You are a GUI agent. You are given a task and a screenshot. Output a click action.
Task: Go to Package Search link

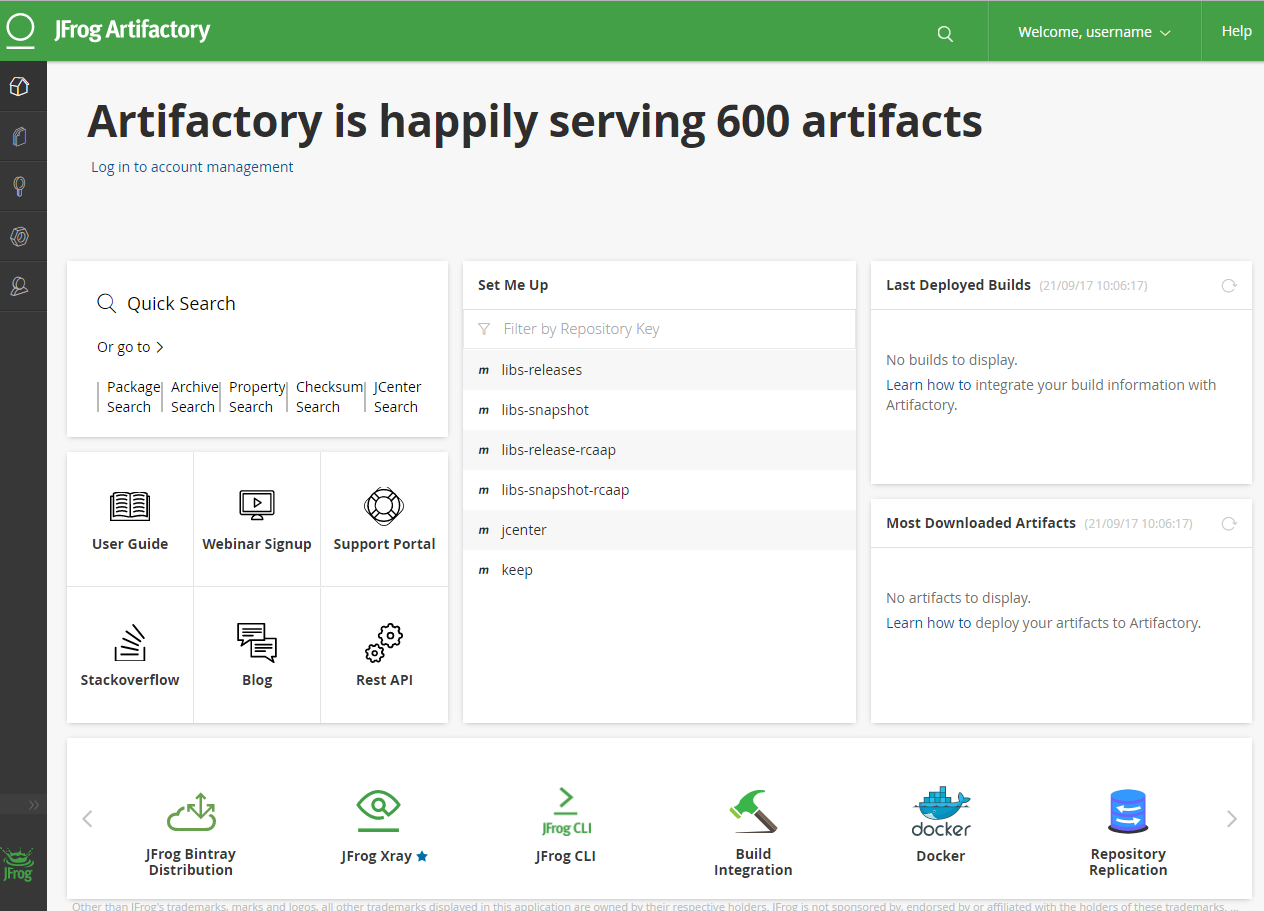(130, 397)
